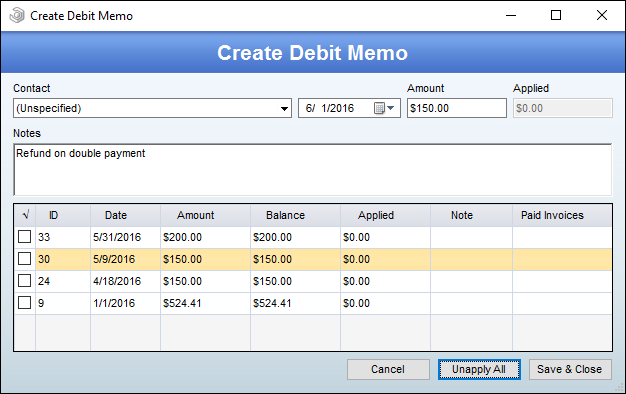Tick the checkbox for debit ID 24
The width and height of the screenshot is (626, 394).
[x=24, y=281]
